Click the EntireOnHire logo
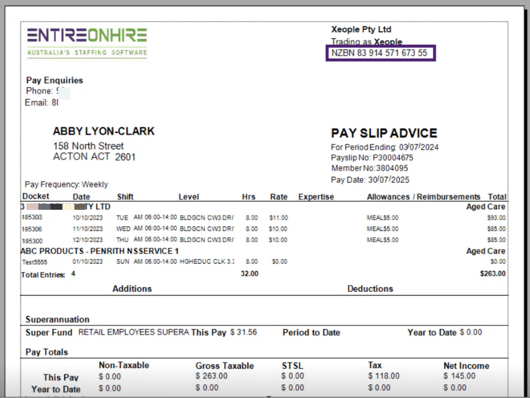Viewport: 530px width, 398px height. tap(87, 43)
